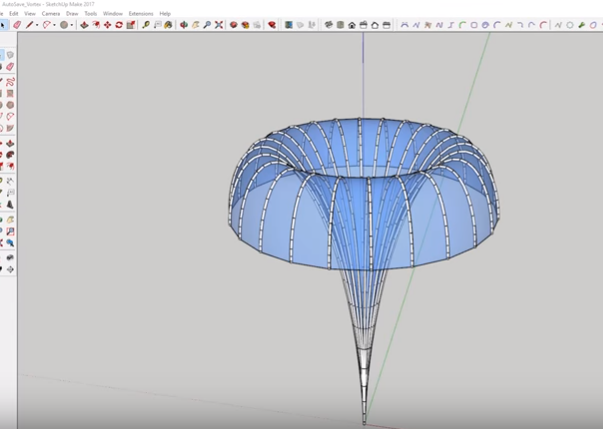Select the Eraser tool in top toolbar
The image size is (603, 429).
point(16,25)
